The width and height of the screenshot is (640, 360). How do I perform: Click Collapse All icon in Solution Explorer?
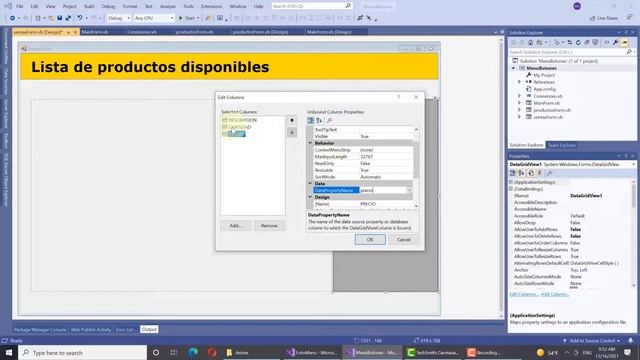pos(587,42)
